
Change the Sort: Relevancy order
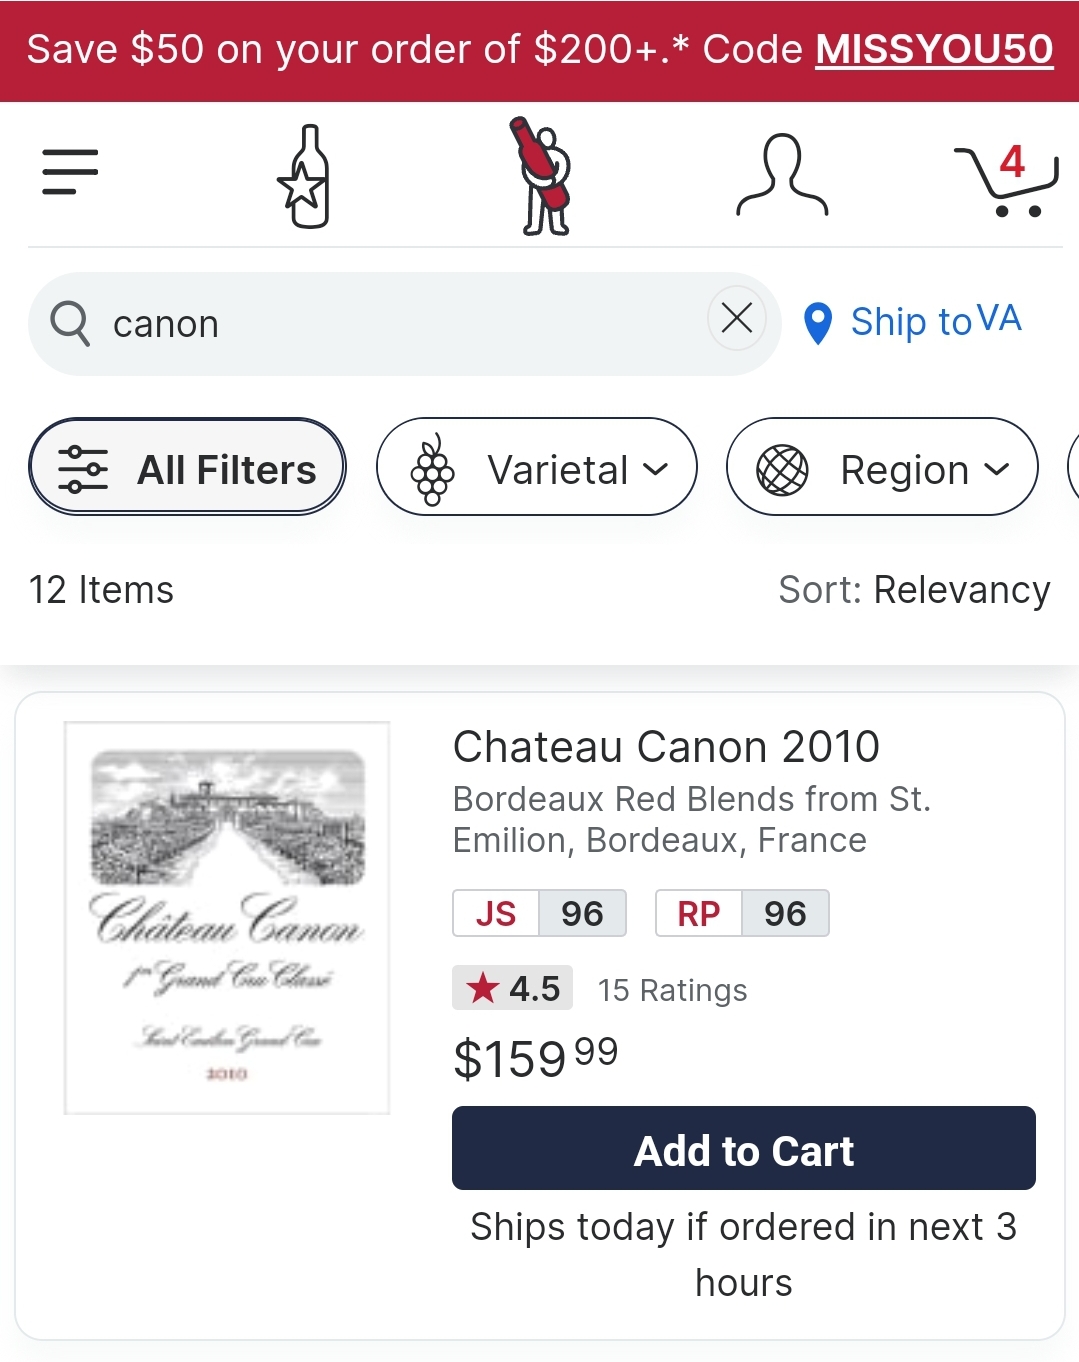(x=914, y=590)
